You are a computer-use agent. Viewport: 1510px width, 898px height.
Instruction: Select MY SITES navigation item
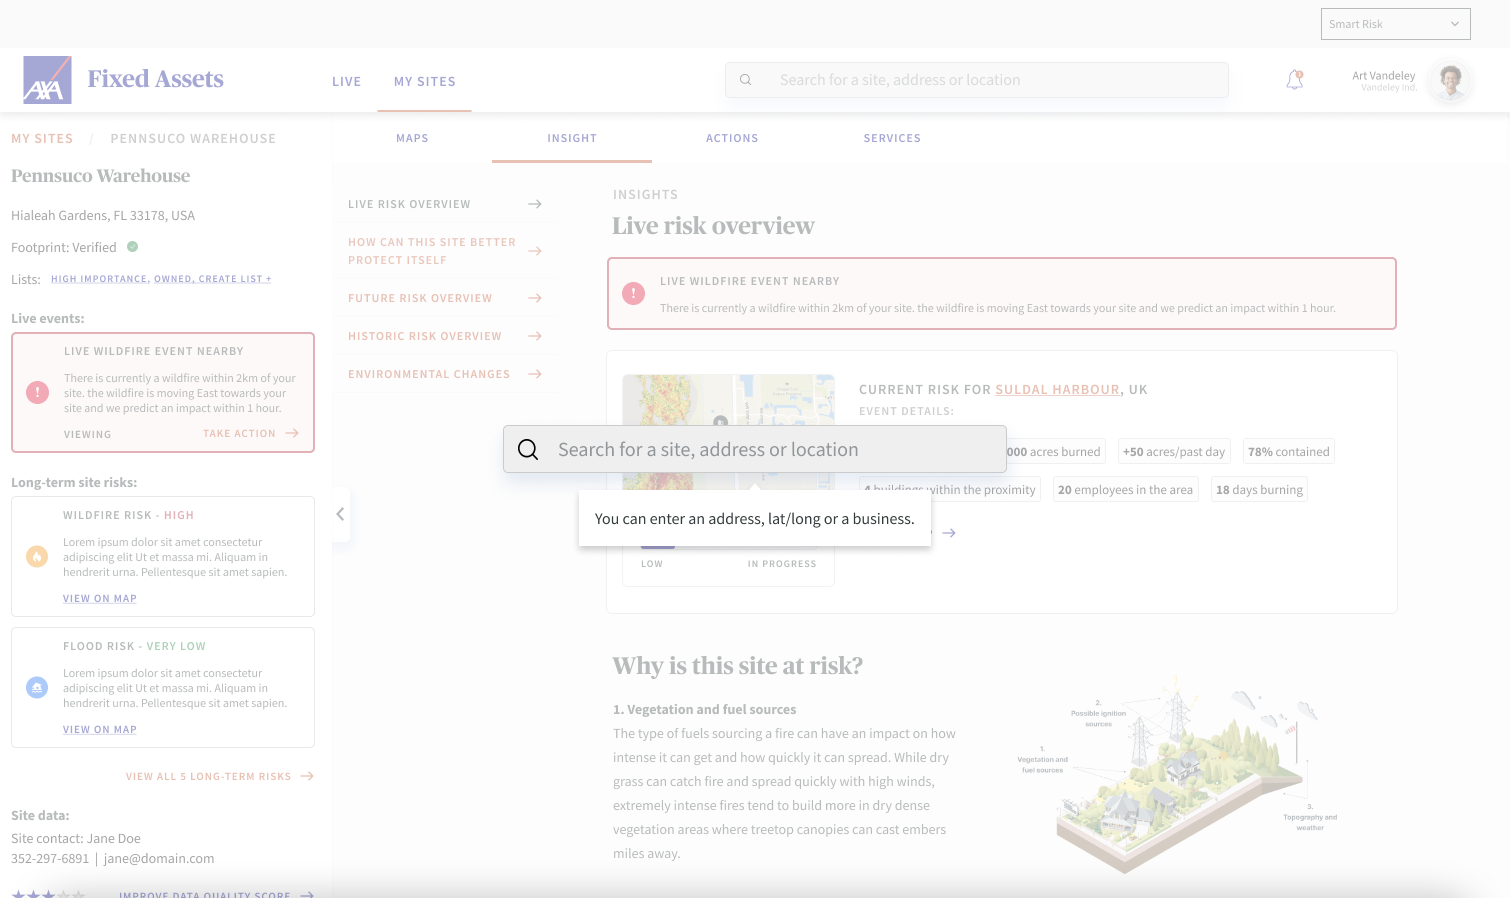point(425,82)
